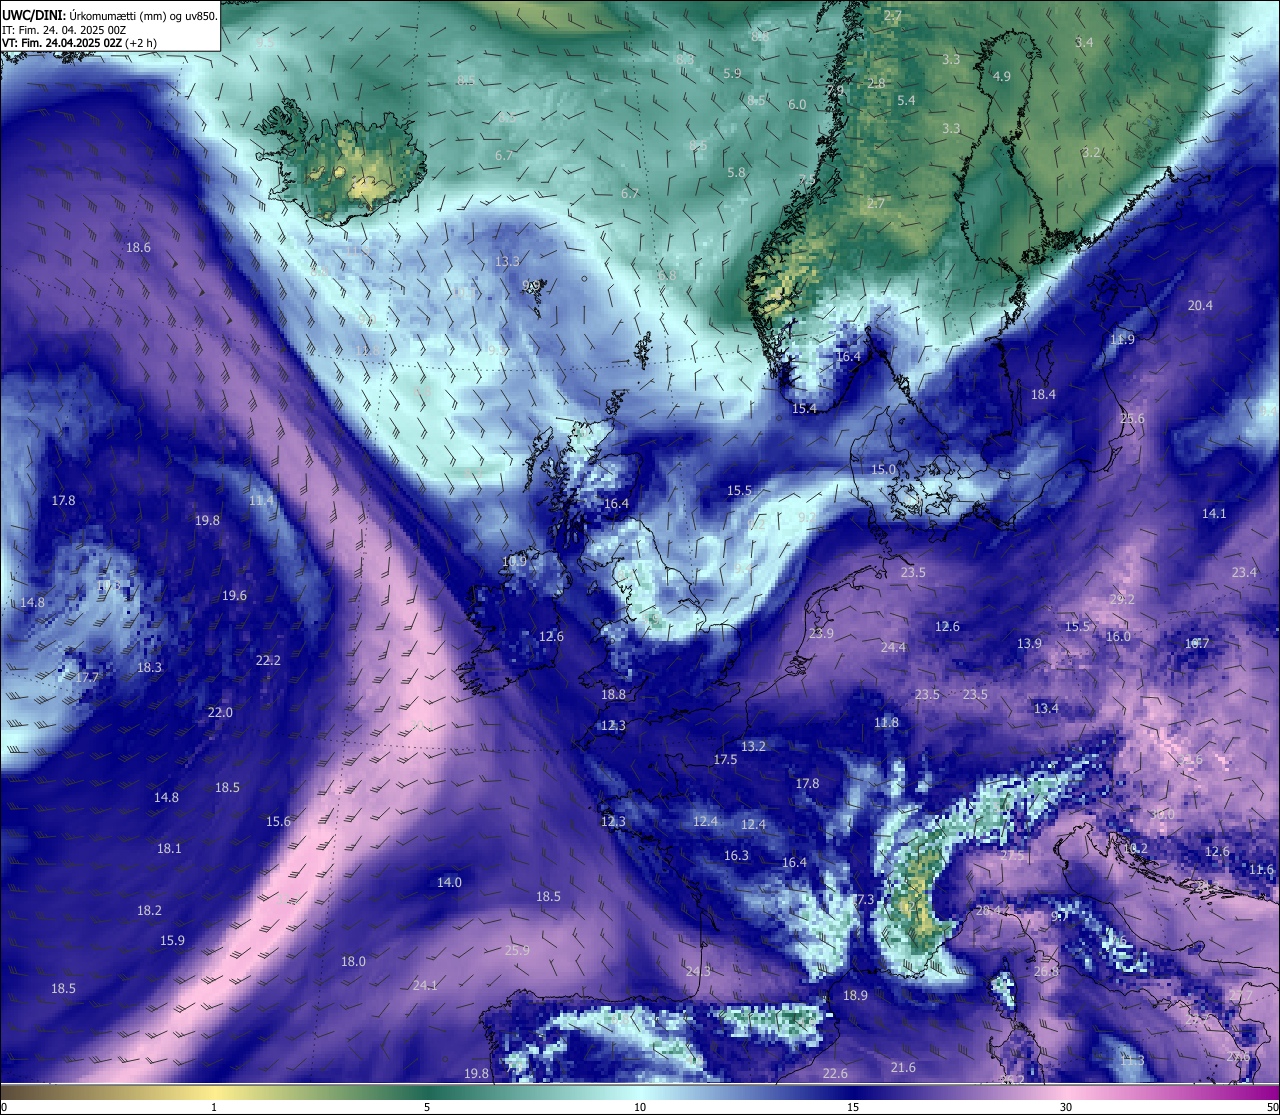Click the 22.2 value label
The image size is (1280, 1115).
pos(268,660)
